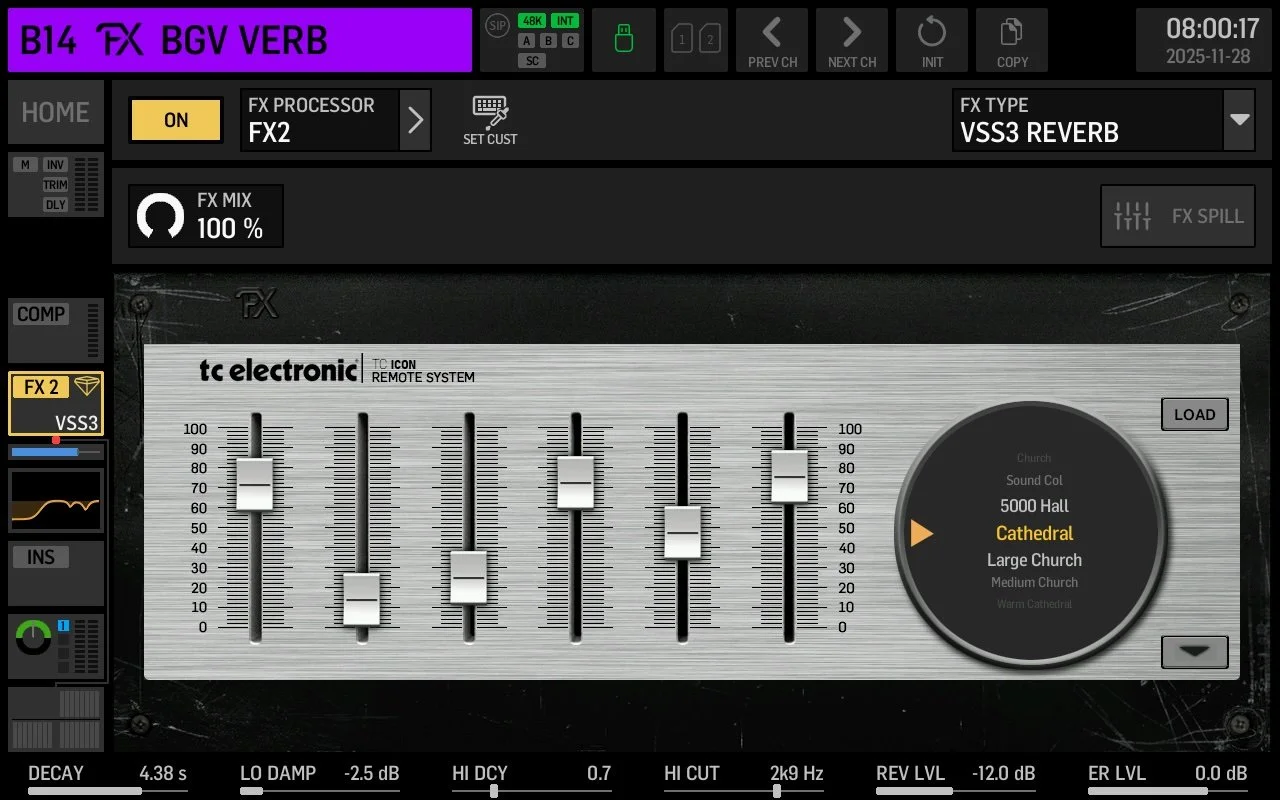Click the LOAD preset button
Screen dimensions: 1280x800
click(x=1194, y=414)
